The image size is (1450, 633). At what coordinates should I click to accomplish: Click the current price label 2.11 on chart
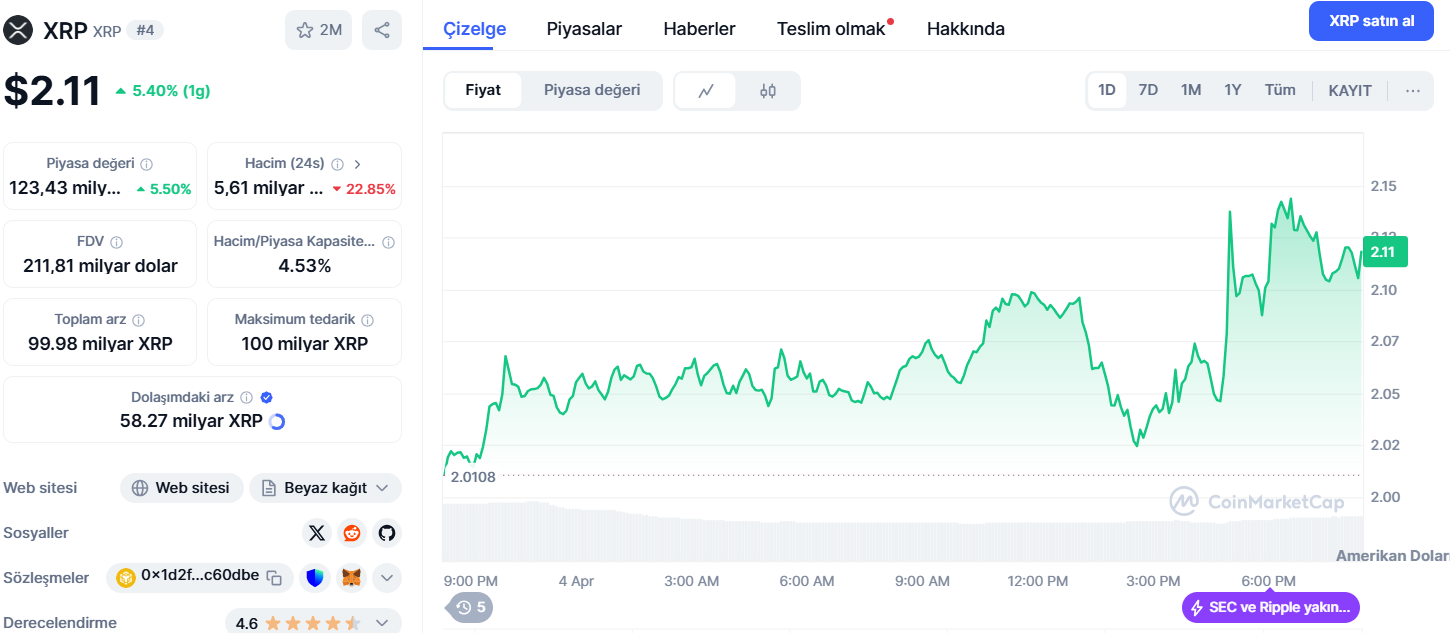click(x=1384, y=252)
